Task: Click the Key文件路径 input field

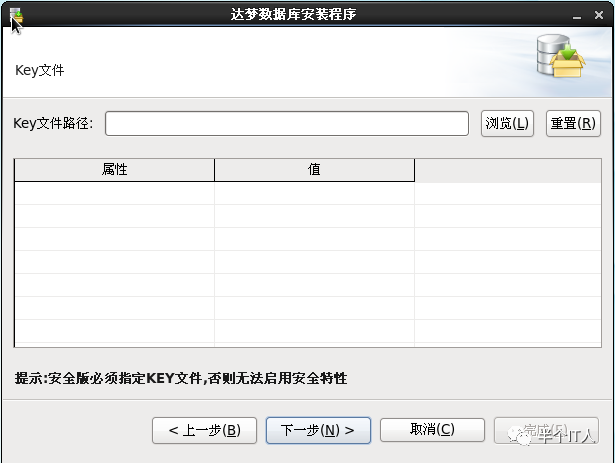Action: click(x=287, y=124)
